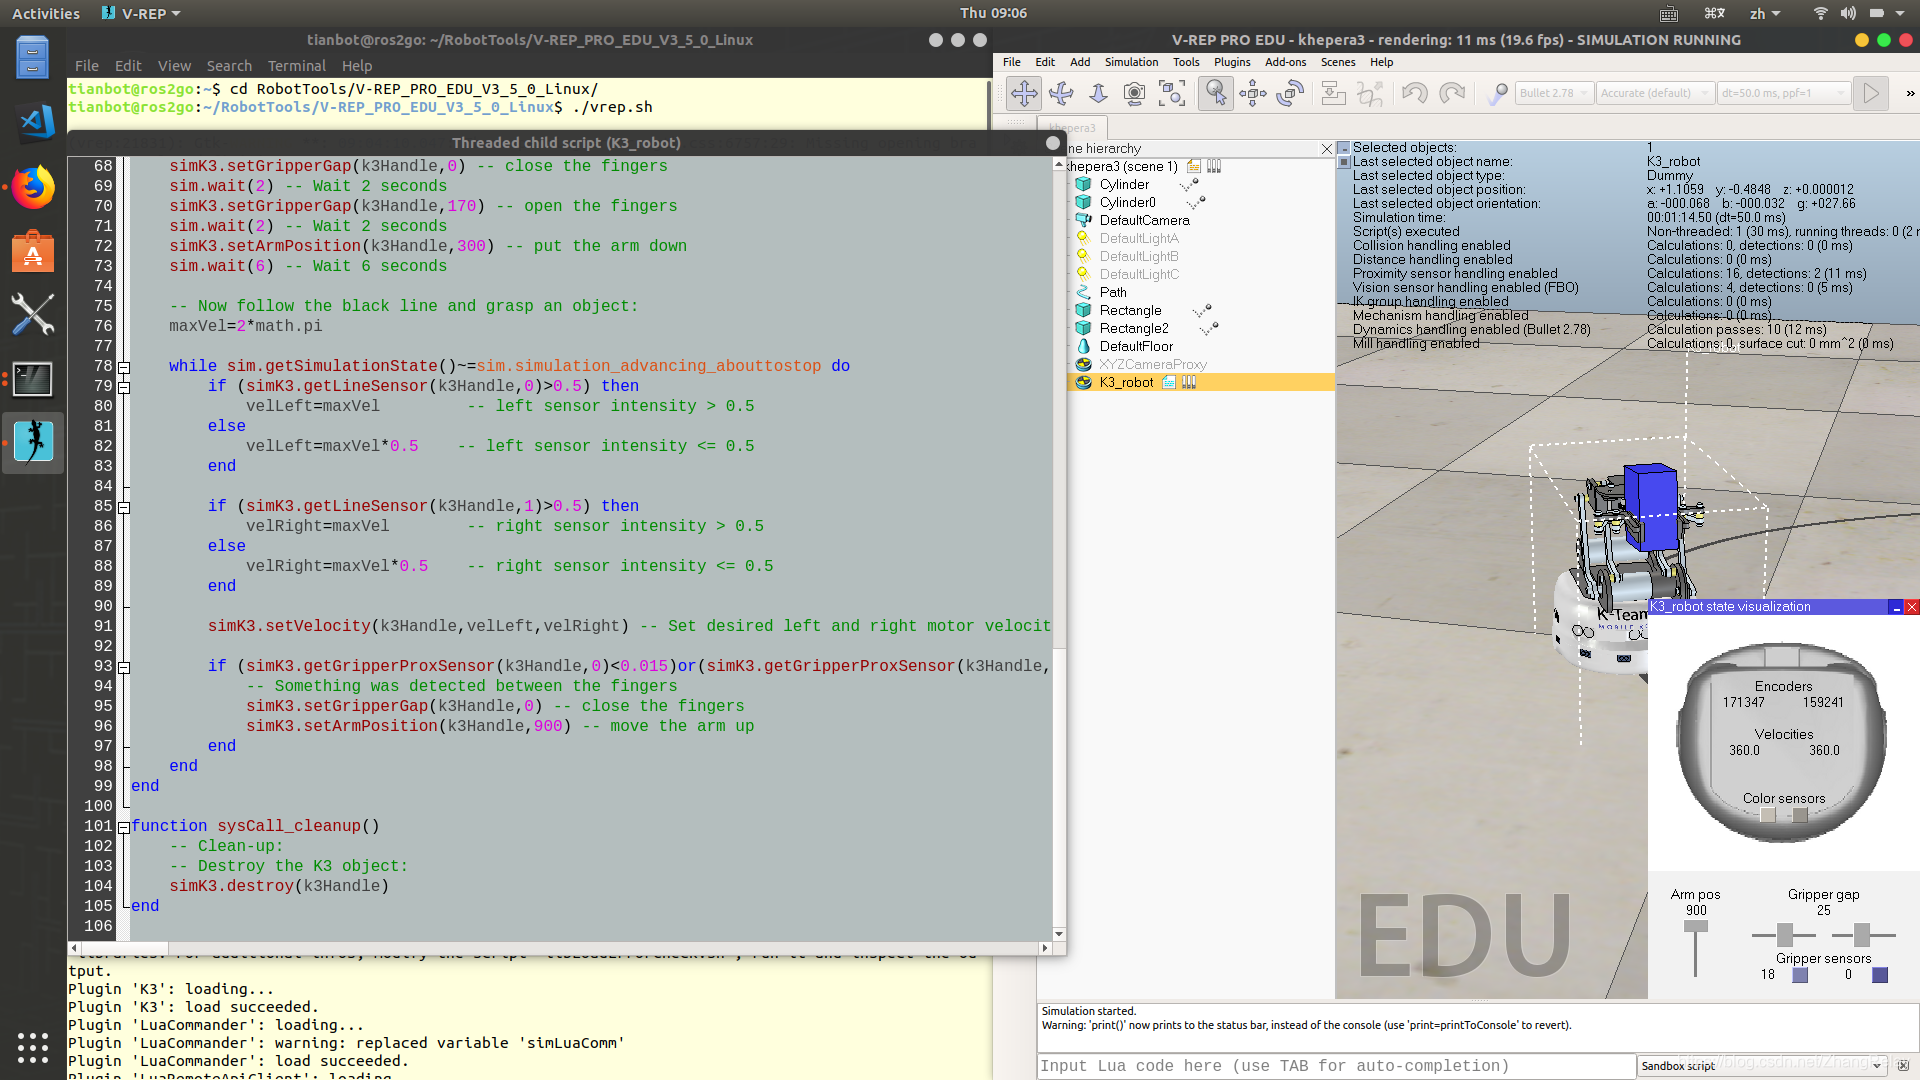Open Visual Studio Code from the dock

33,123
